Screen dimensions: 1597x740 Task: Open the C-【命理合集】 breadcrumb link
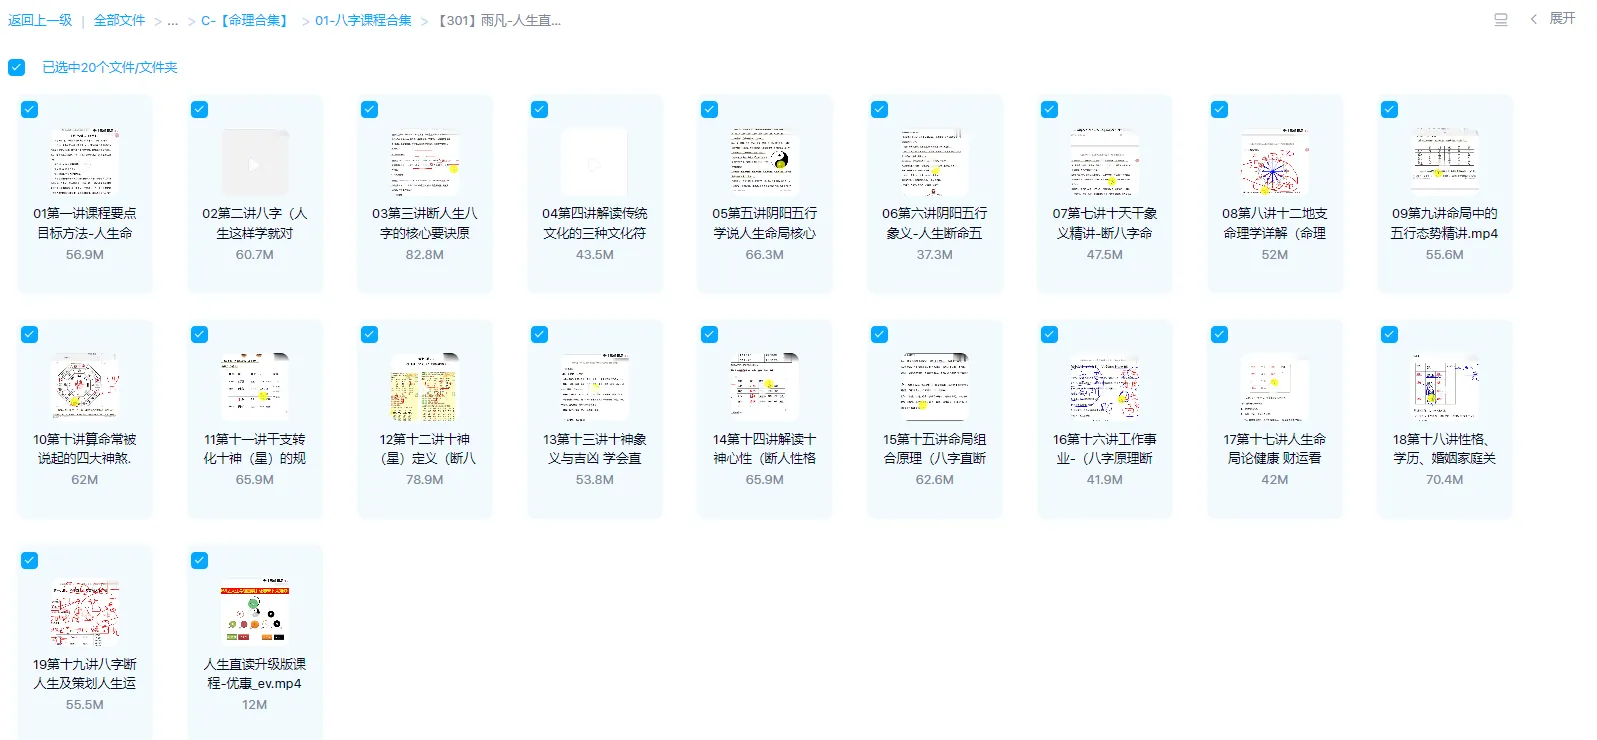pyautogui.click(x=246, y=21)
